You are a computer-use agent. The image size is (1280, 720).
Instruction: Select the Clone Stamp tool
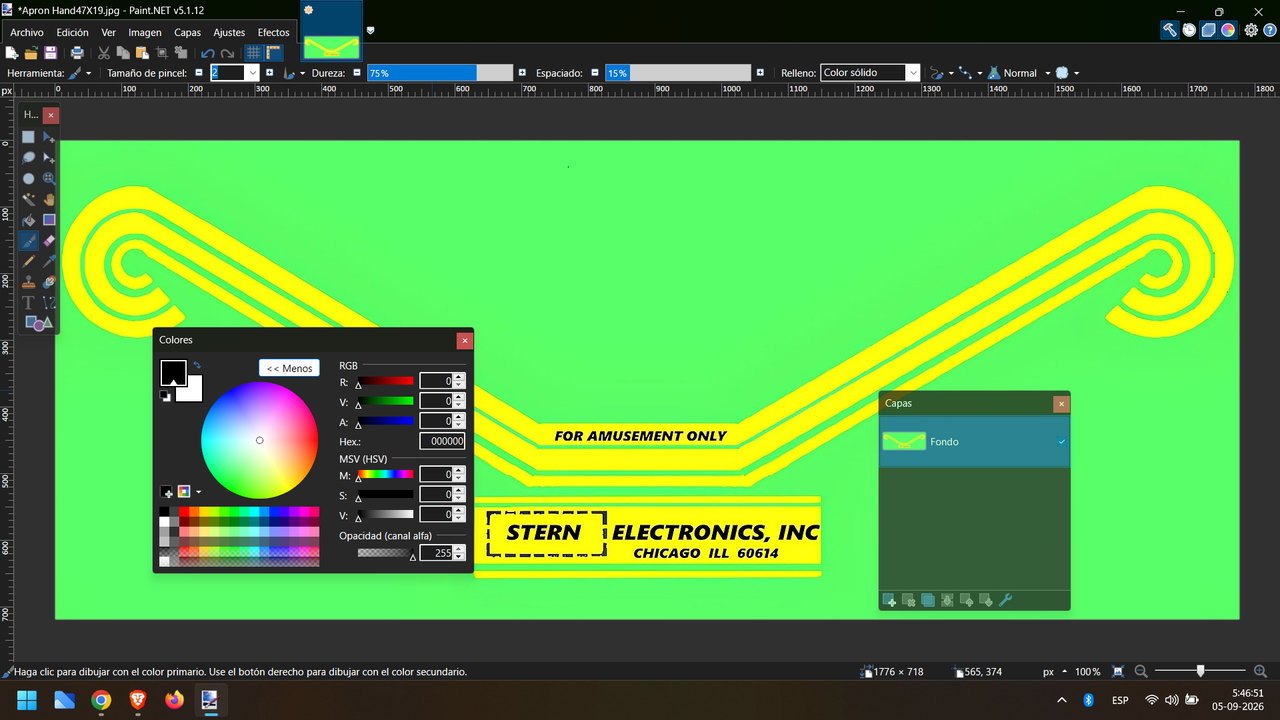pos(29,282)
